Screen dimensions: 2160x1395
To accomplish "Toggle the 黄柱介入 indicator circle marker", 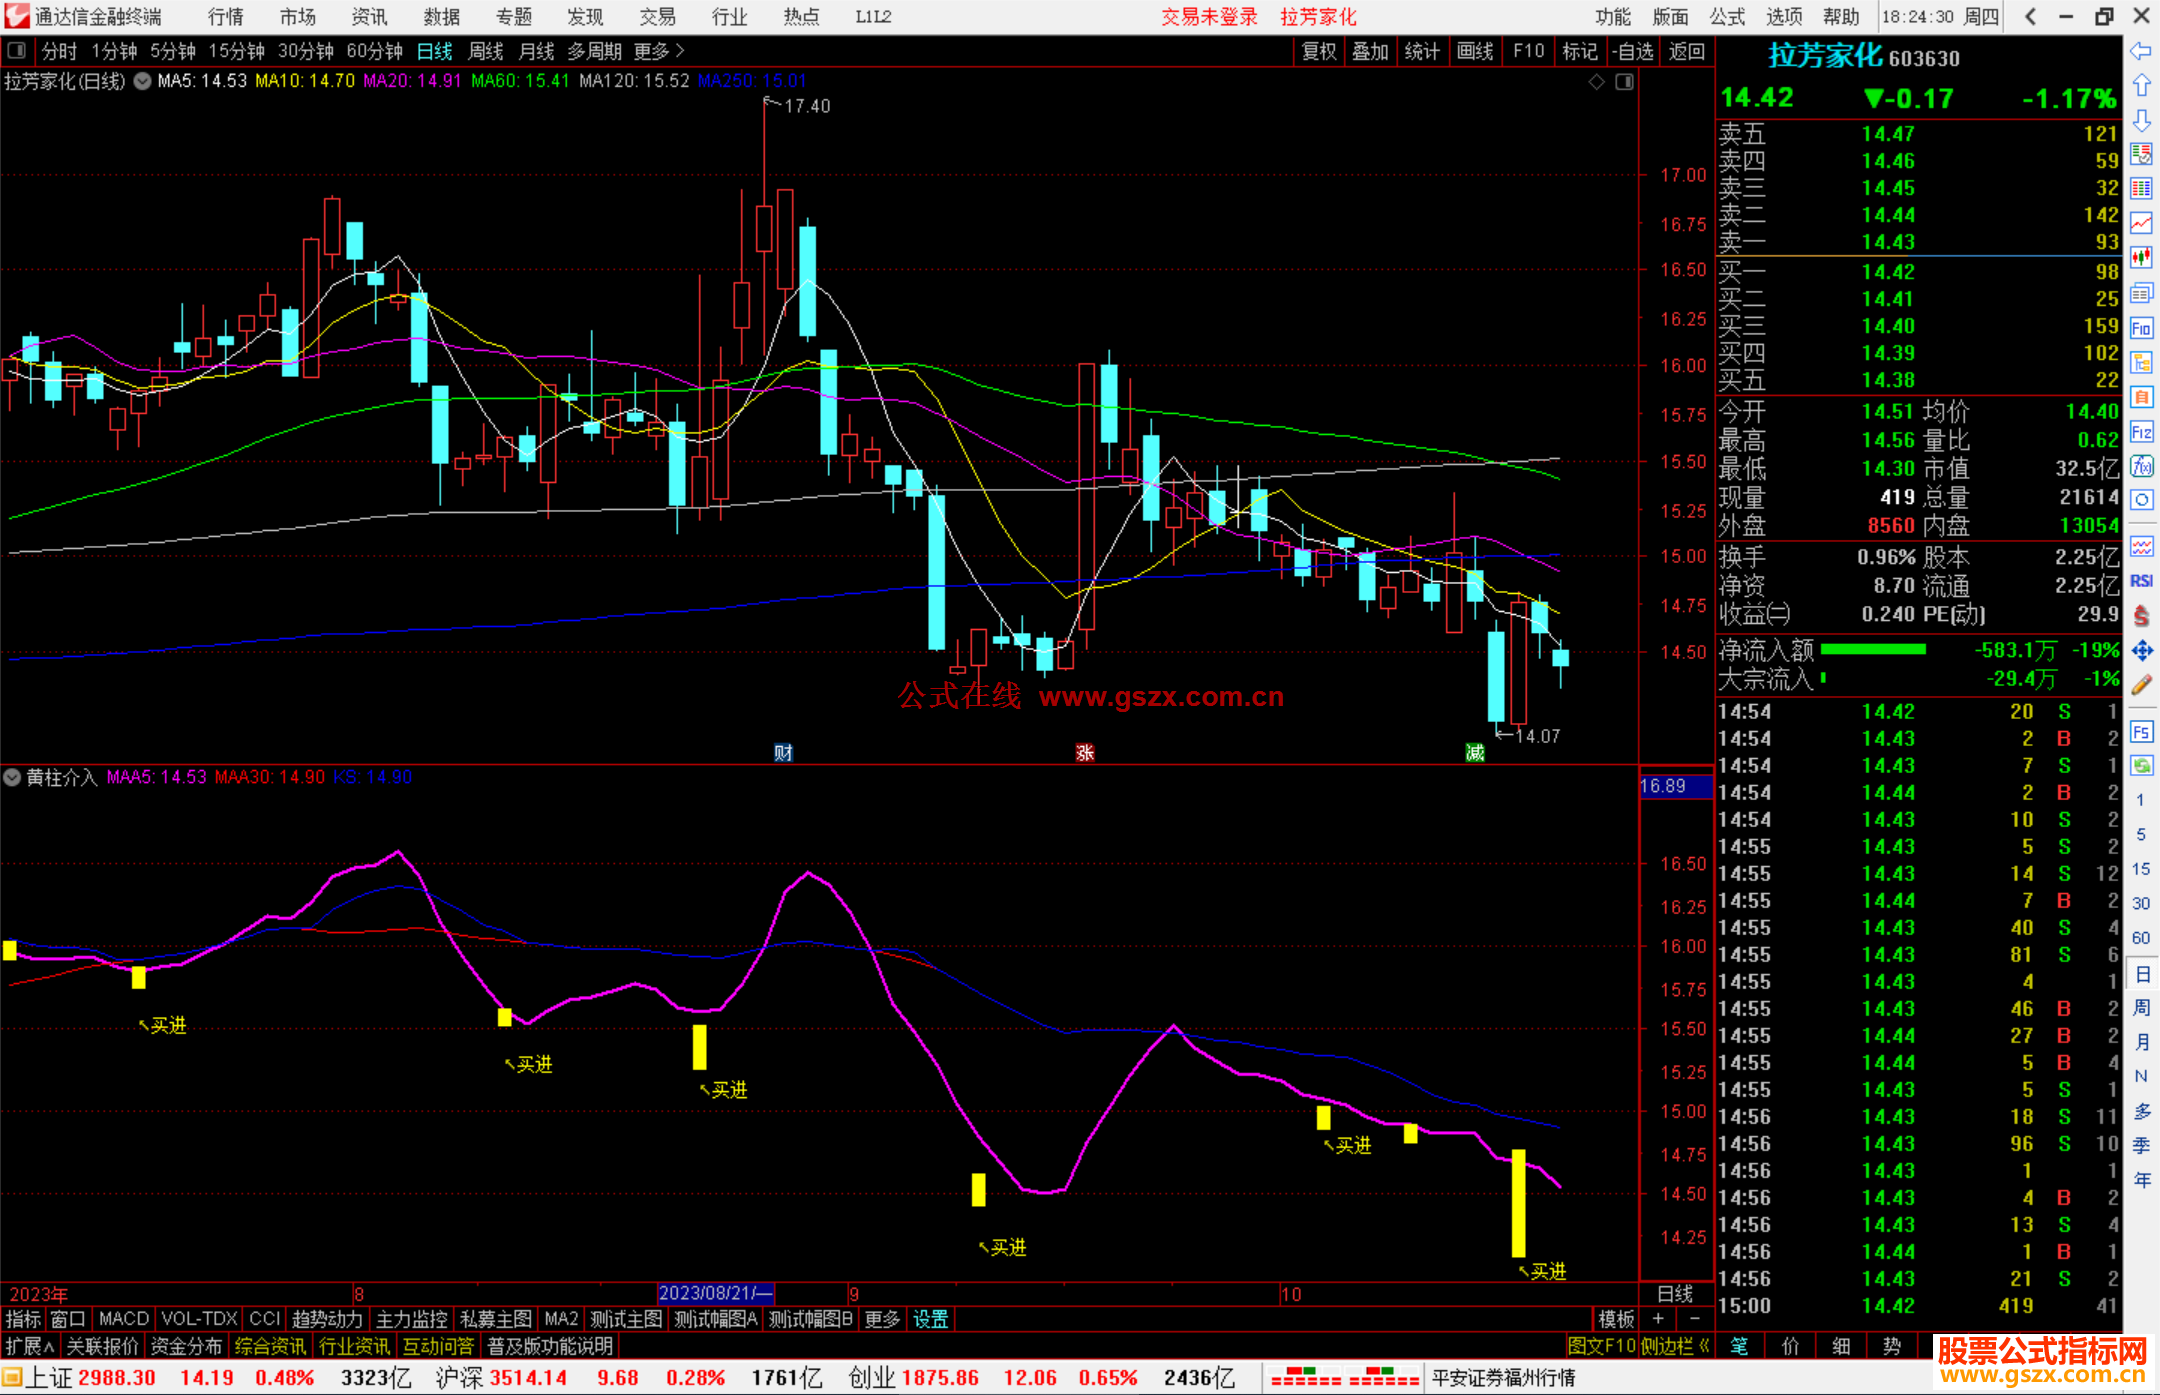I will pyautogui.click(x=12, y=777).
